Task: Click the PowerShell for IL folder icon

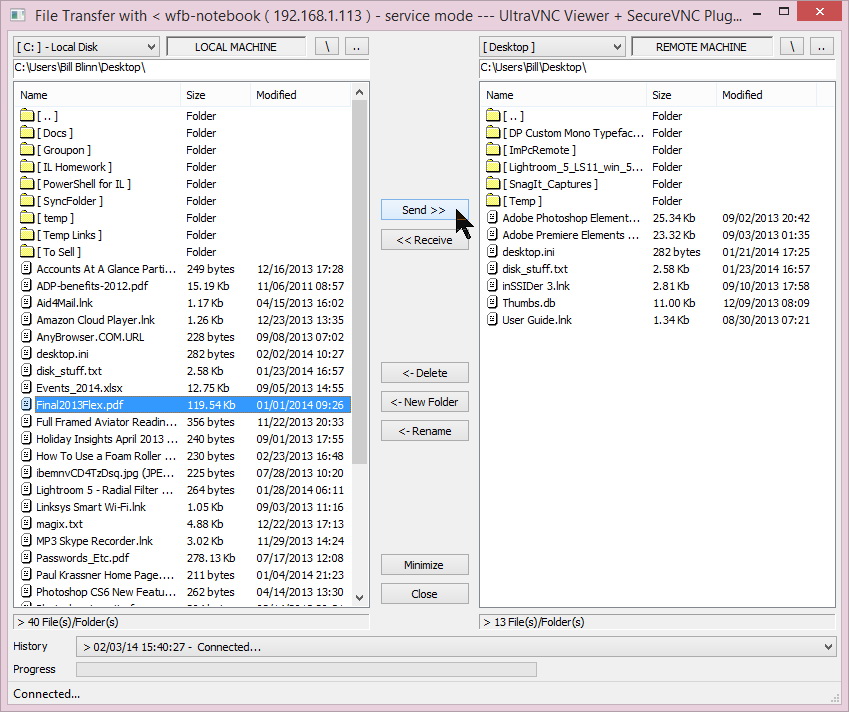Action: (27, 184)
